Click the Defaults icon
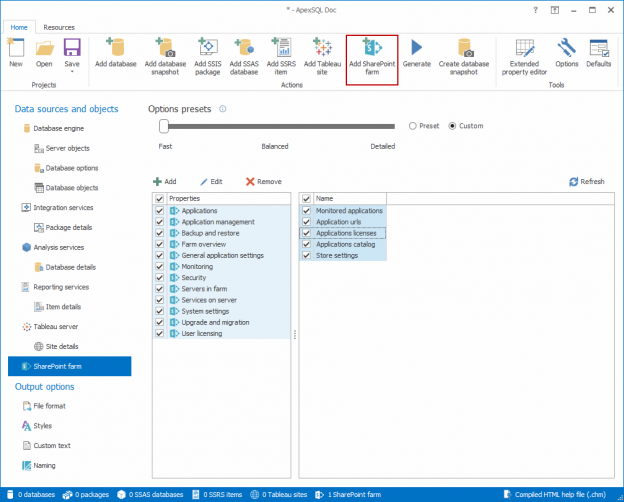Screen dimensions: 624x502 599,53
